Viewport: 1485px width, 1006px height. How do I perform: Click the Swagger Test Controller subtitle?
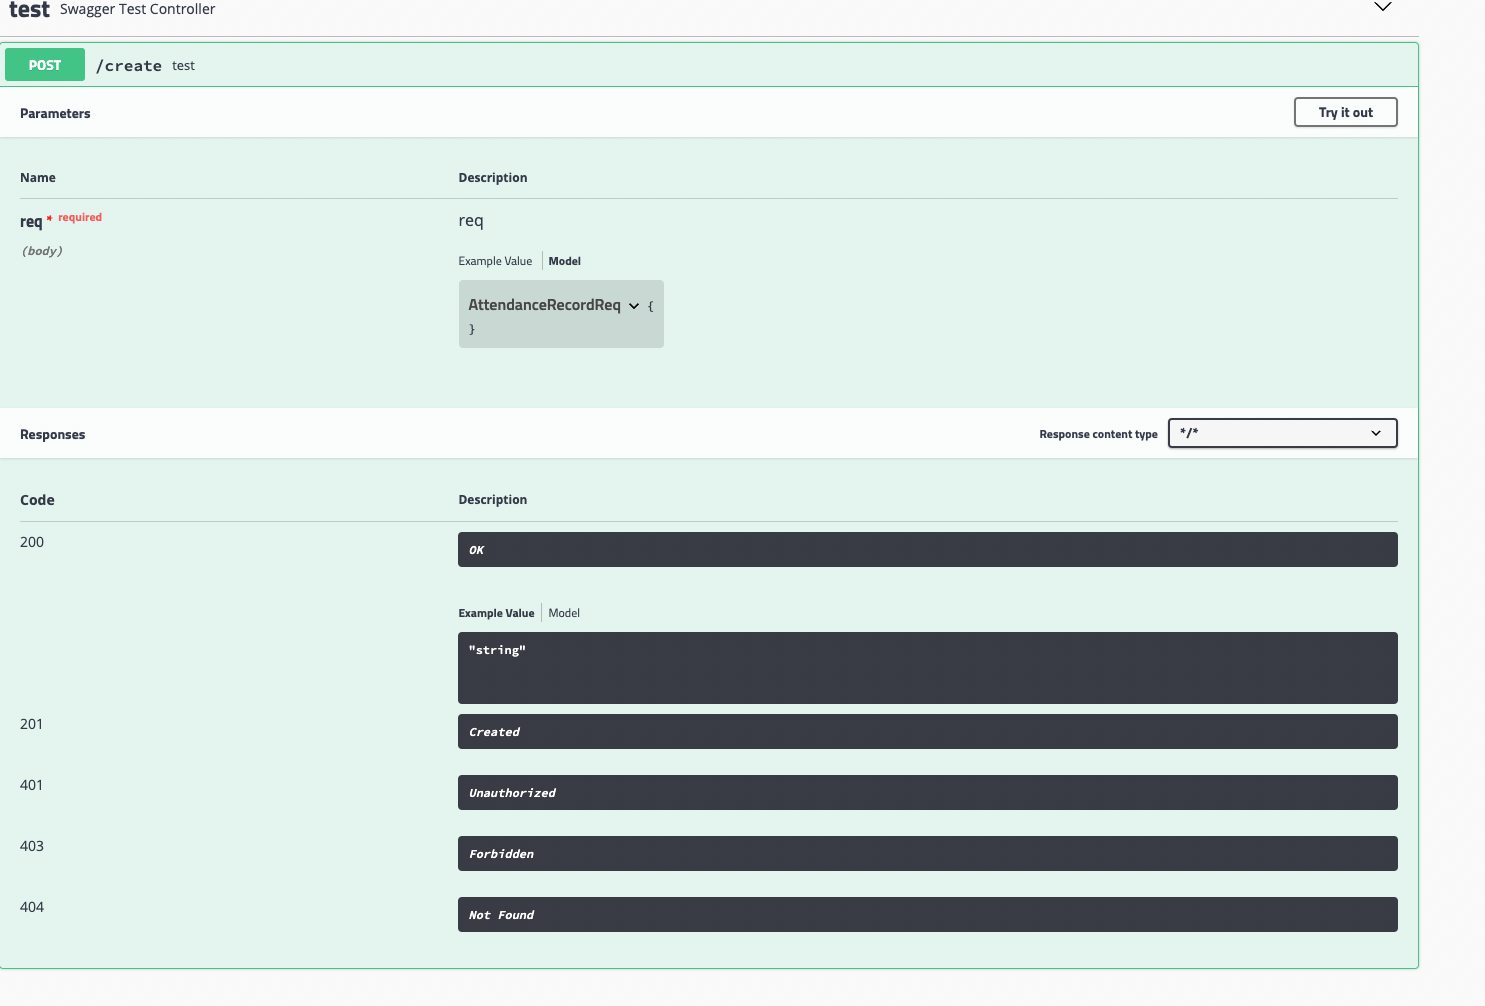point(137,10)
